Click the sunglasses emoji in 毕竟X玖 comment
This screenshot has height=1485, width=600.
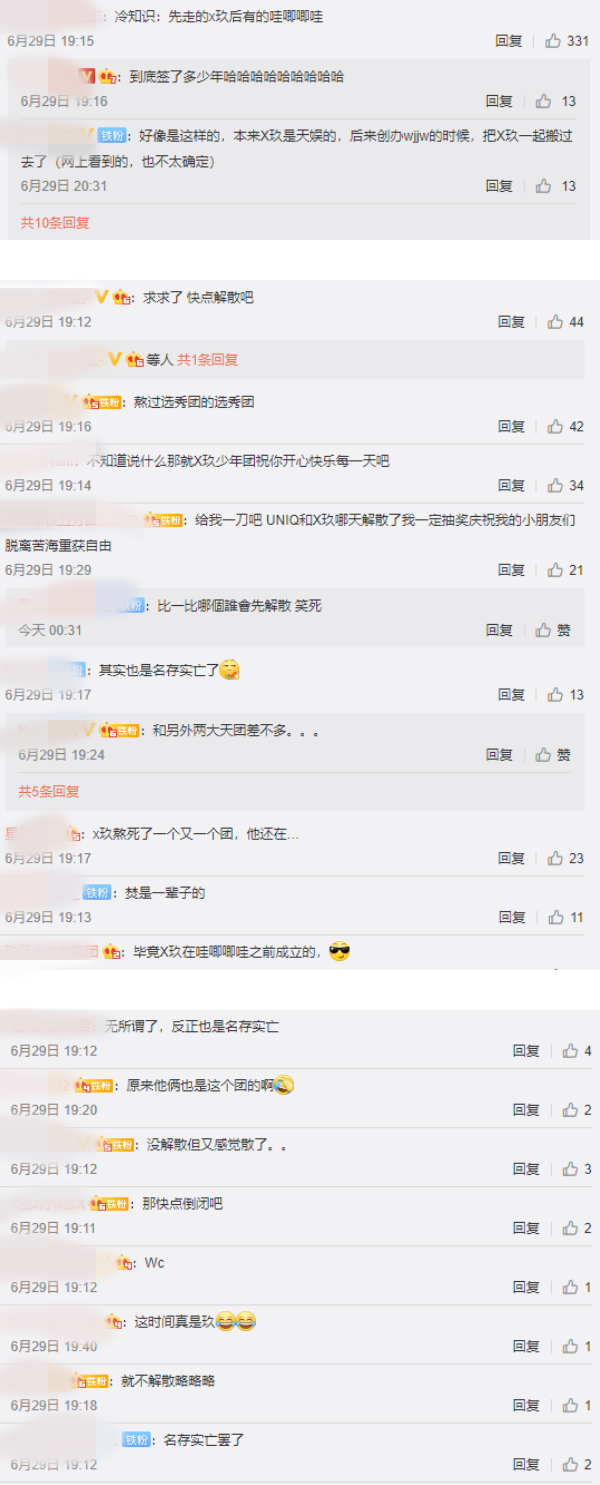(339, 952)
